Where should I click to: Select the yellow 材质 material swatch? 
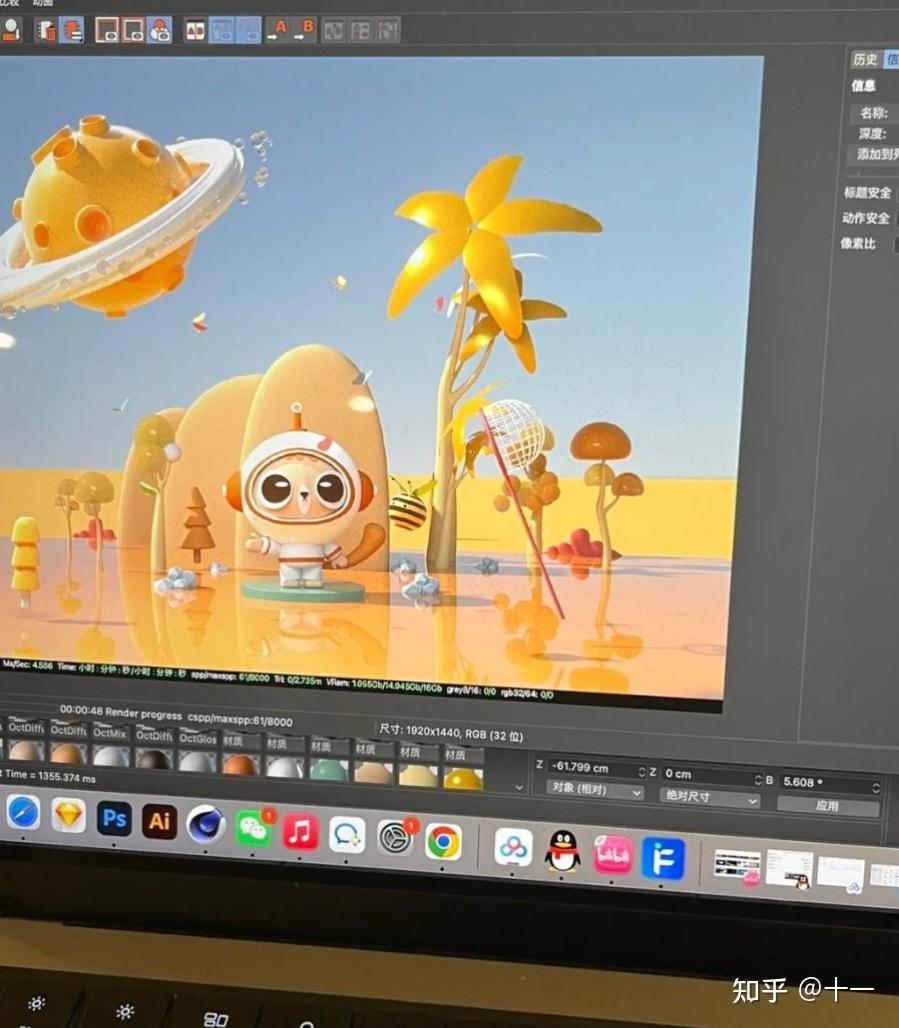(x=462, y=778)
